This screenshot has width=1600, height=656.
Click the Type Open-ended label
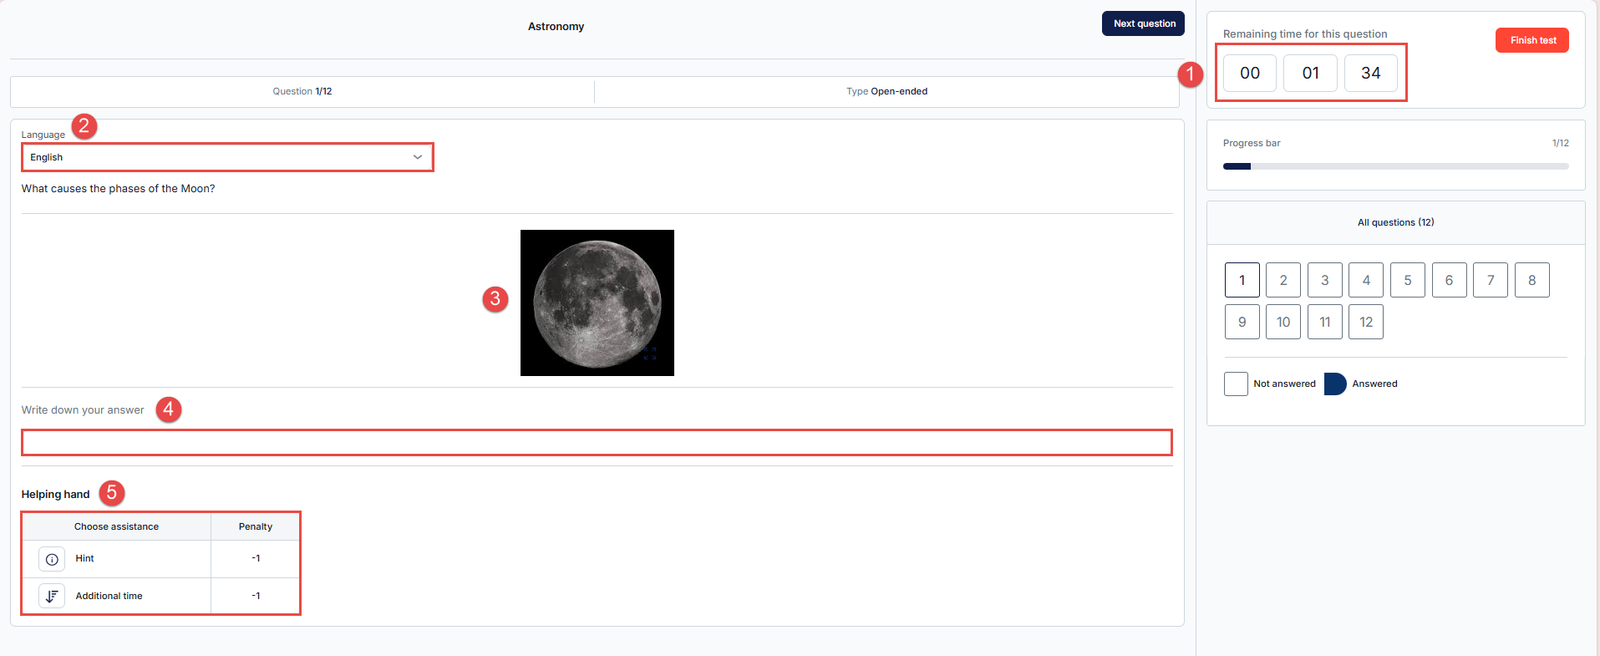(x=887, y=91)
